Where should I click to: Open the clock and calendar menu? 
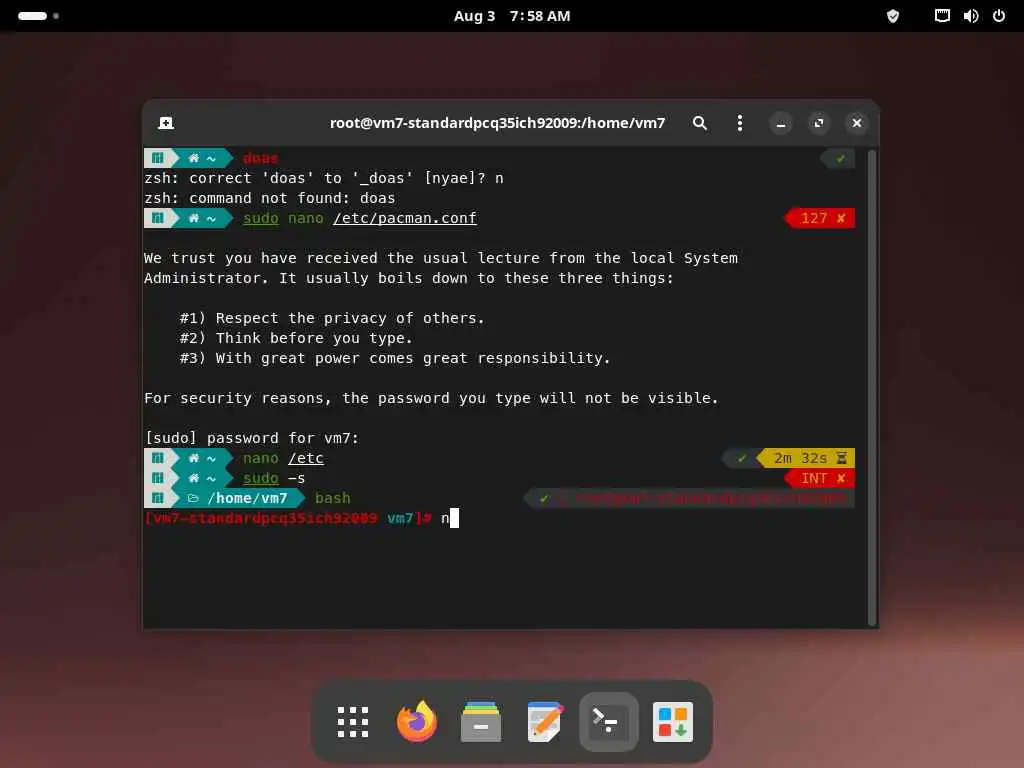point(512,16)
